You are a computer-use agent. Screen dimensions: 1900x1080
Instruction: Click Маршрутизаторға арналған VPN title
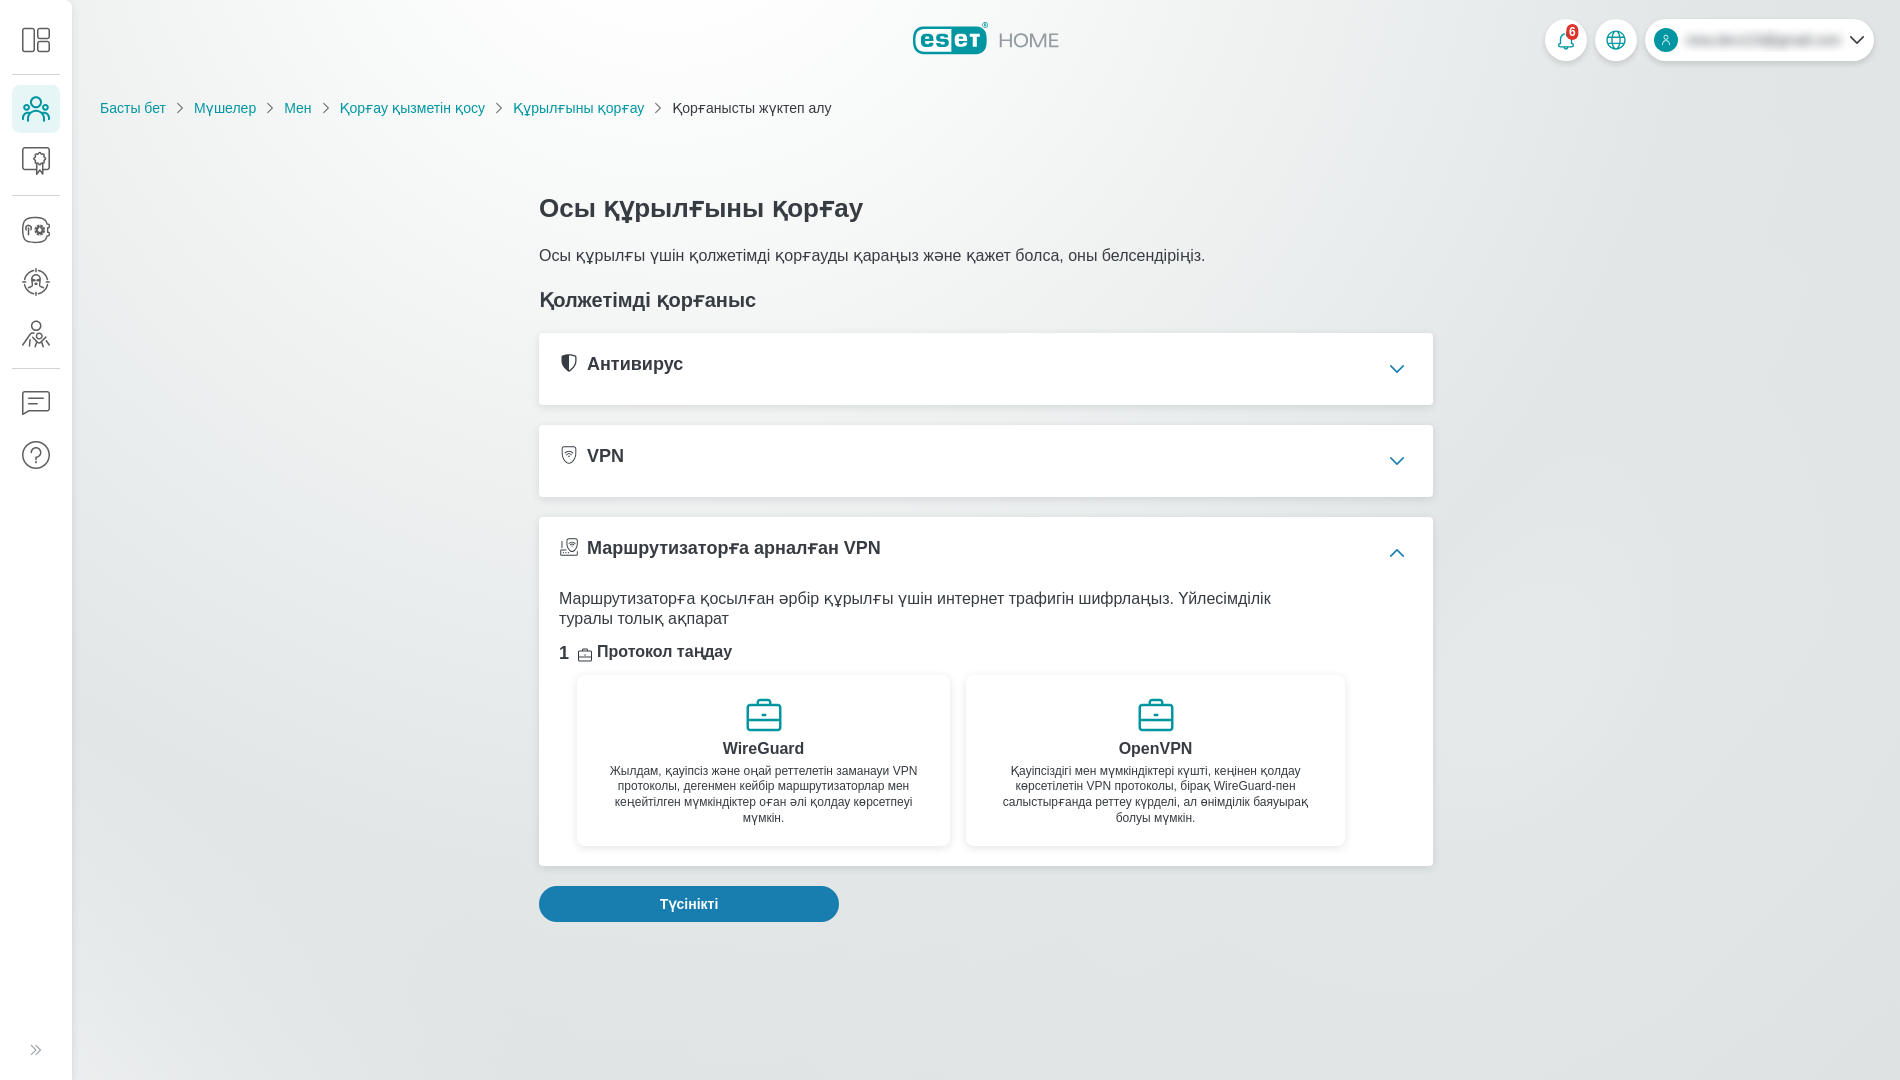734,548
